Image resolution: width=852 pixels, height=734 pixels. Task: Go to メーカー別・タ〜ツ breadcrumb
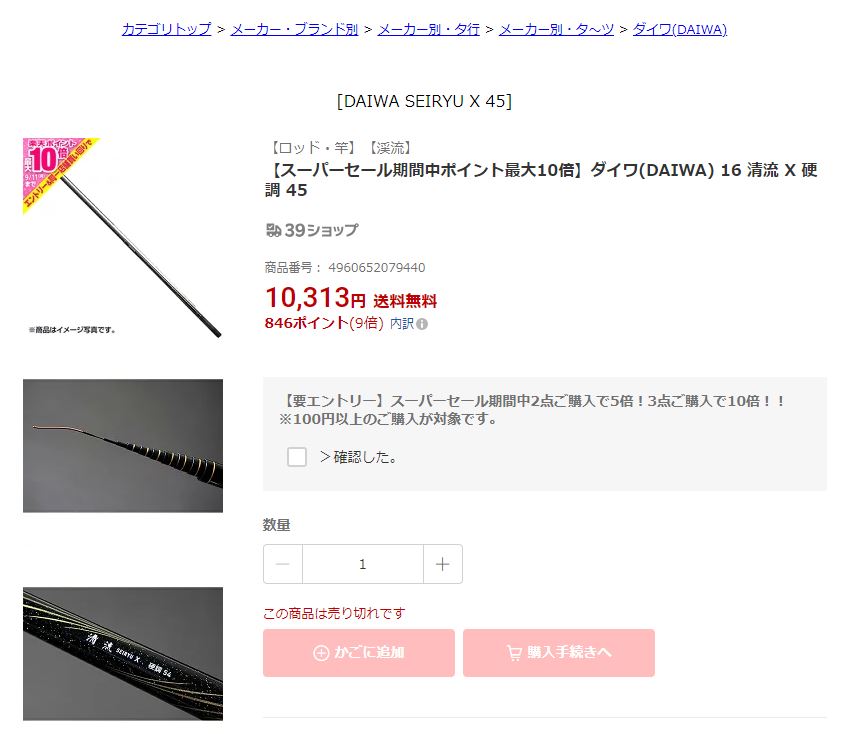(556, 29)
